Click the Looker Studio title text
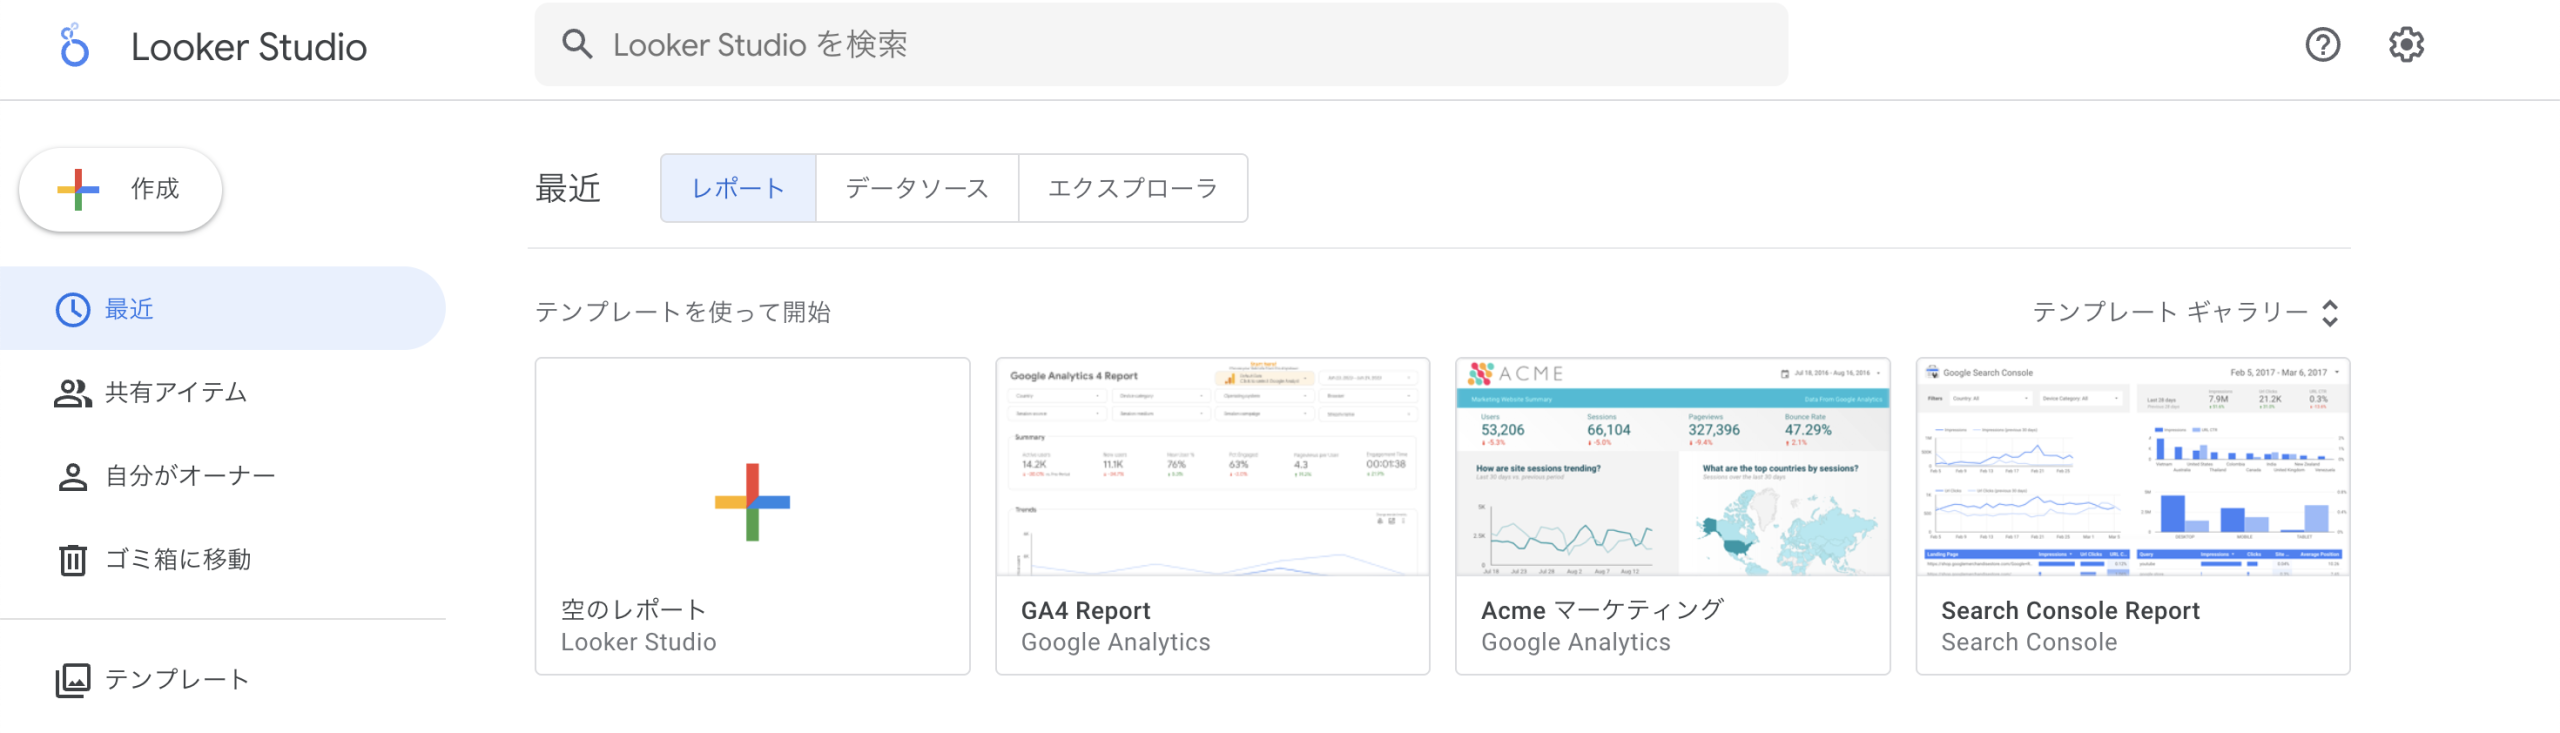2560x733 pixels. [249, 47]
